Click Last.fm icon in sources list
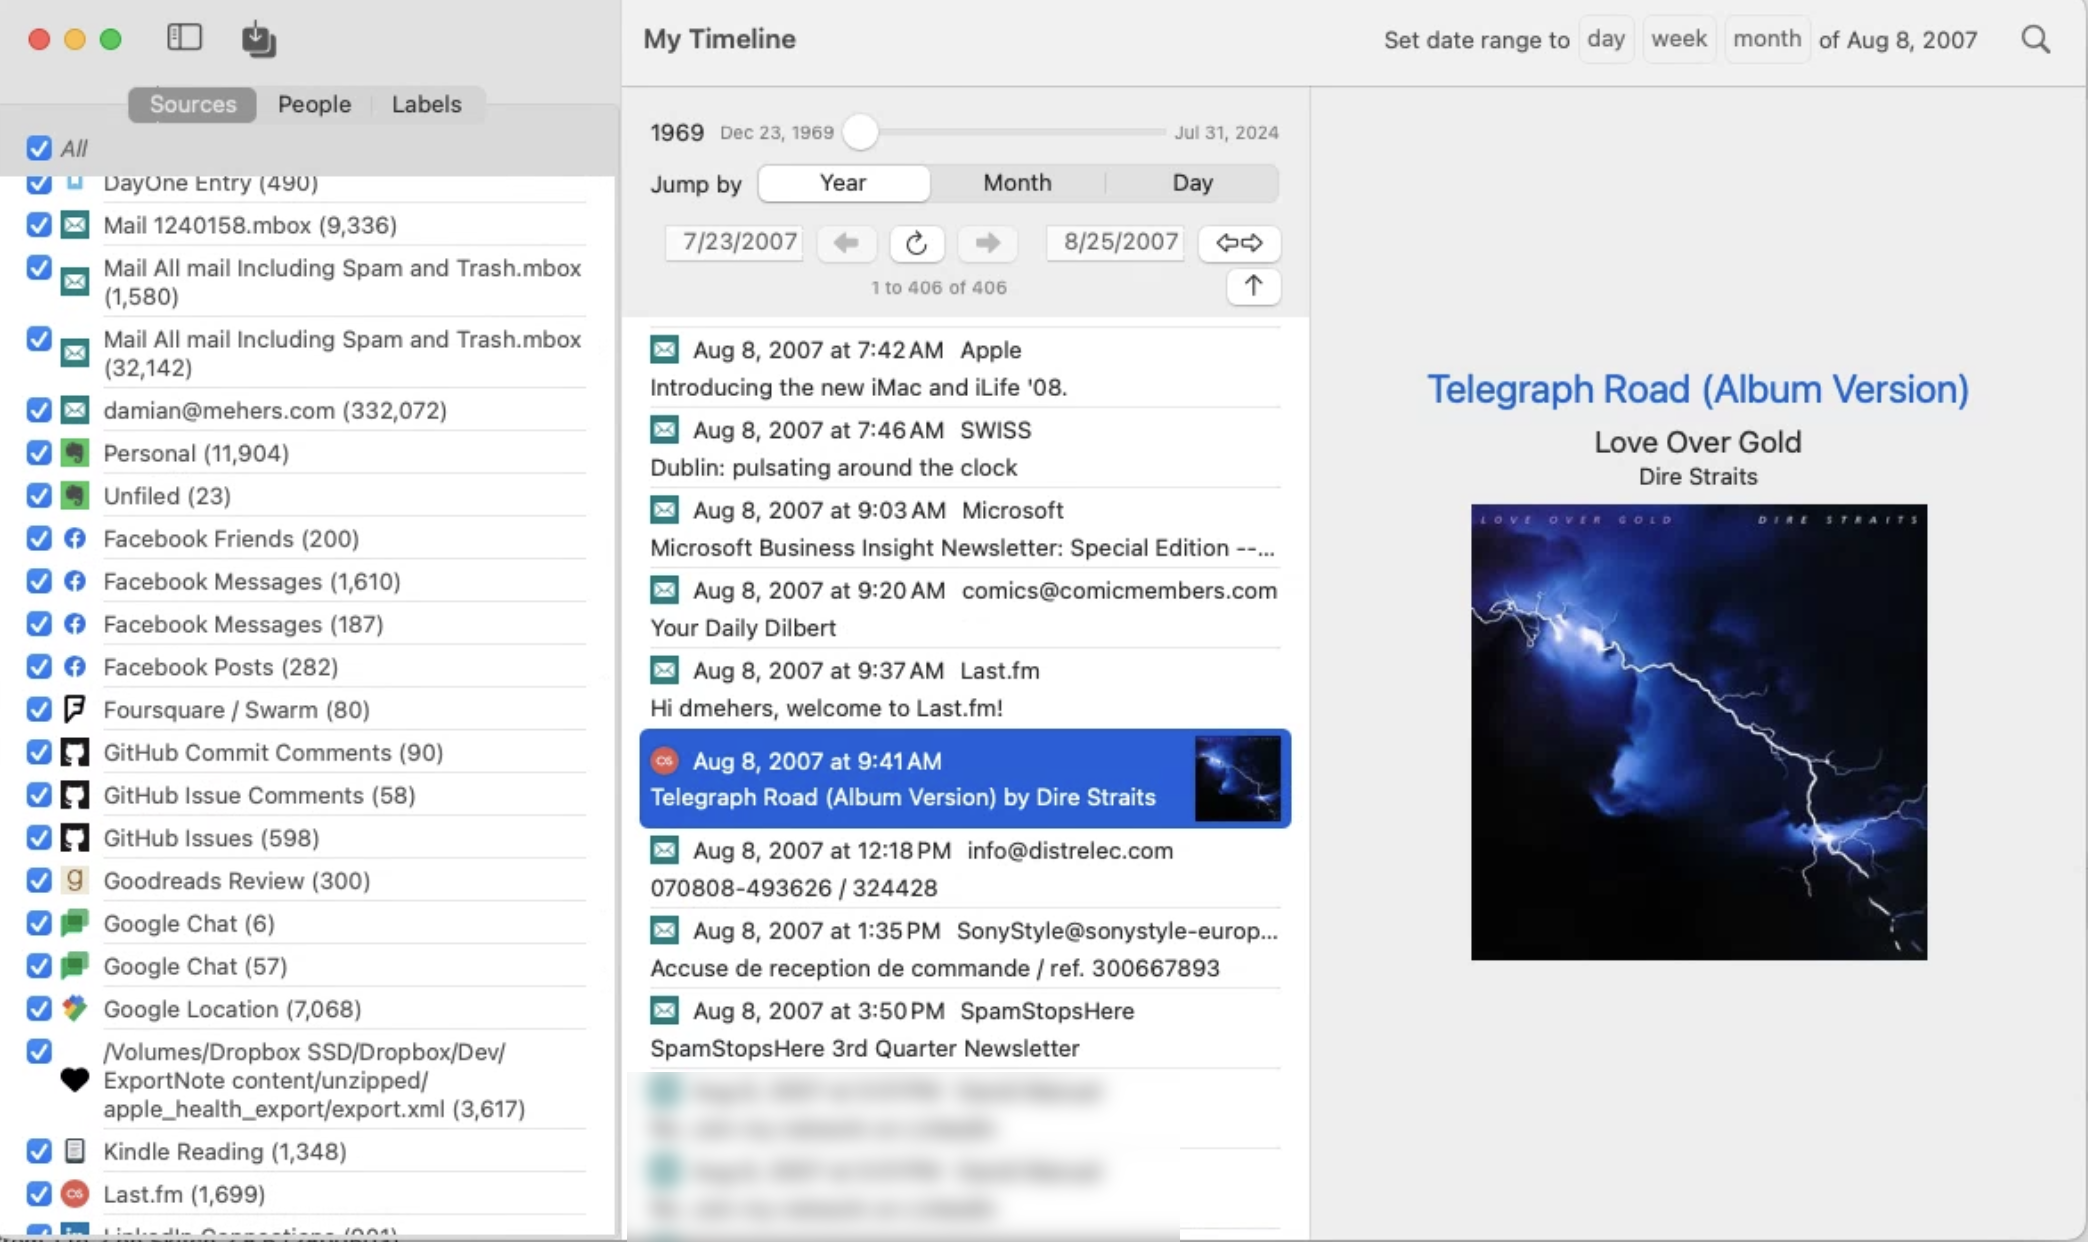Screen dimensions: 2088x1242 (75, 1194)
